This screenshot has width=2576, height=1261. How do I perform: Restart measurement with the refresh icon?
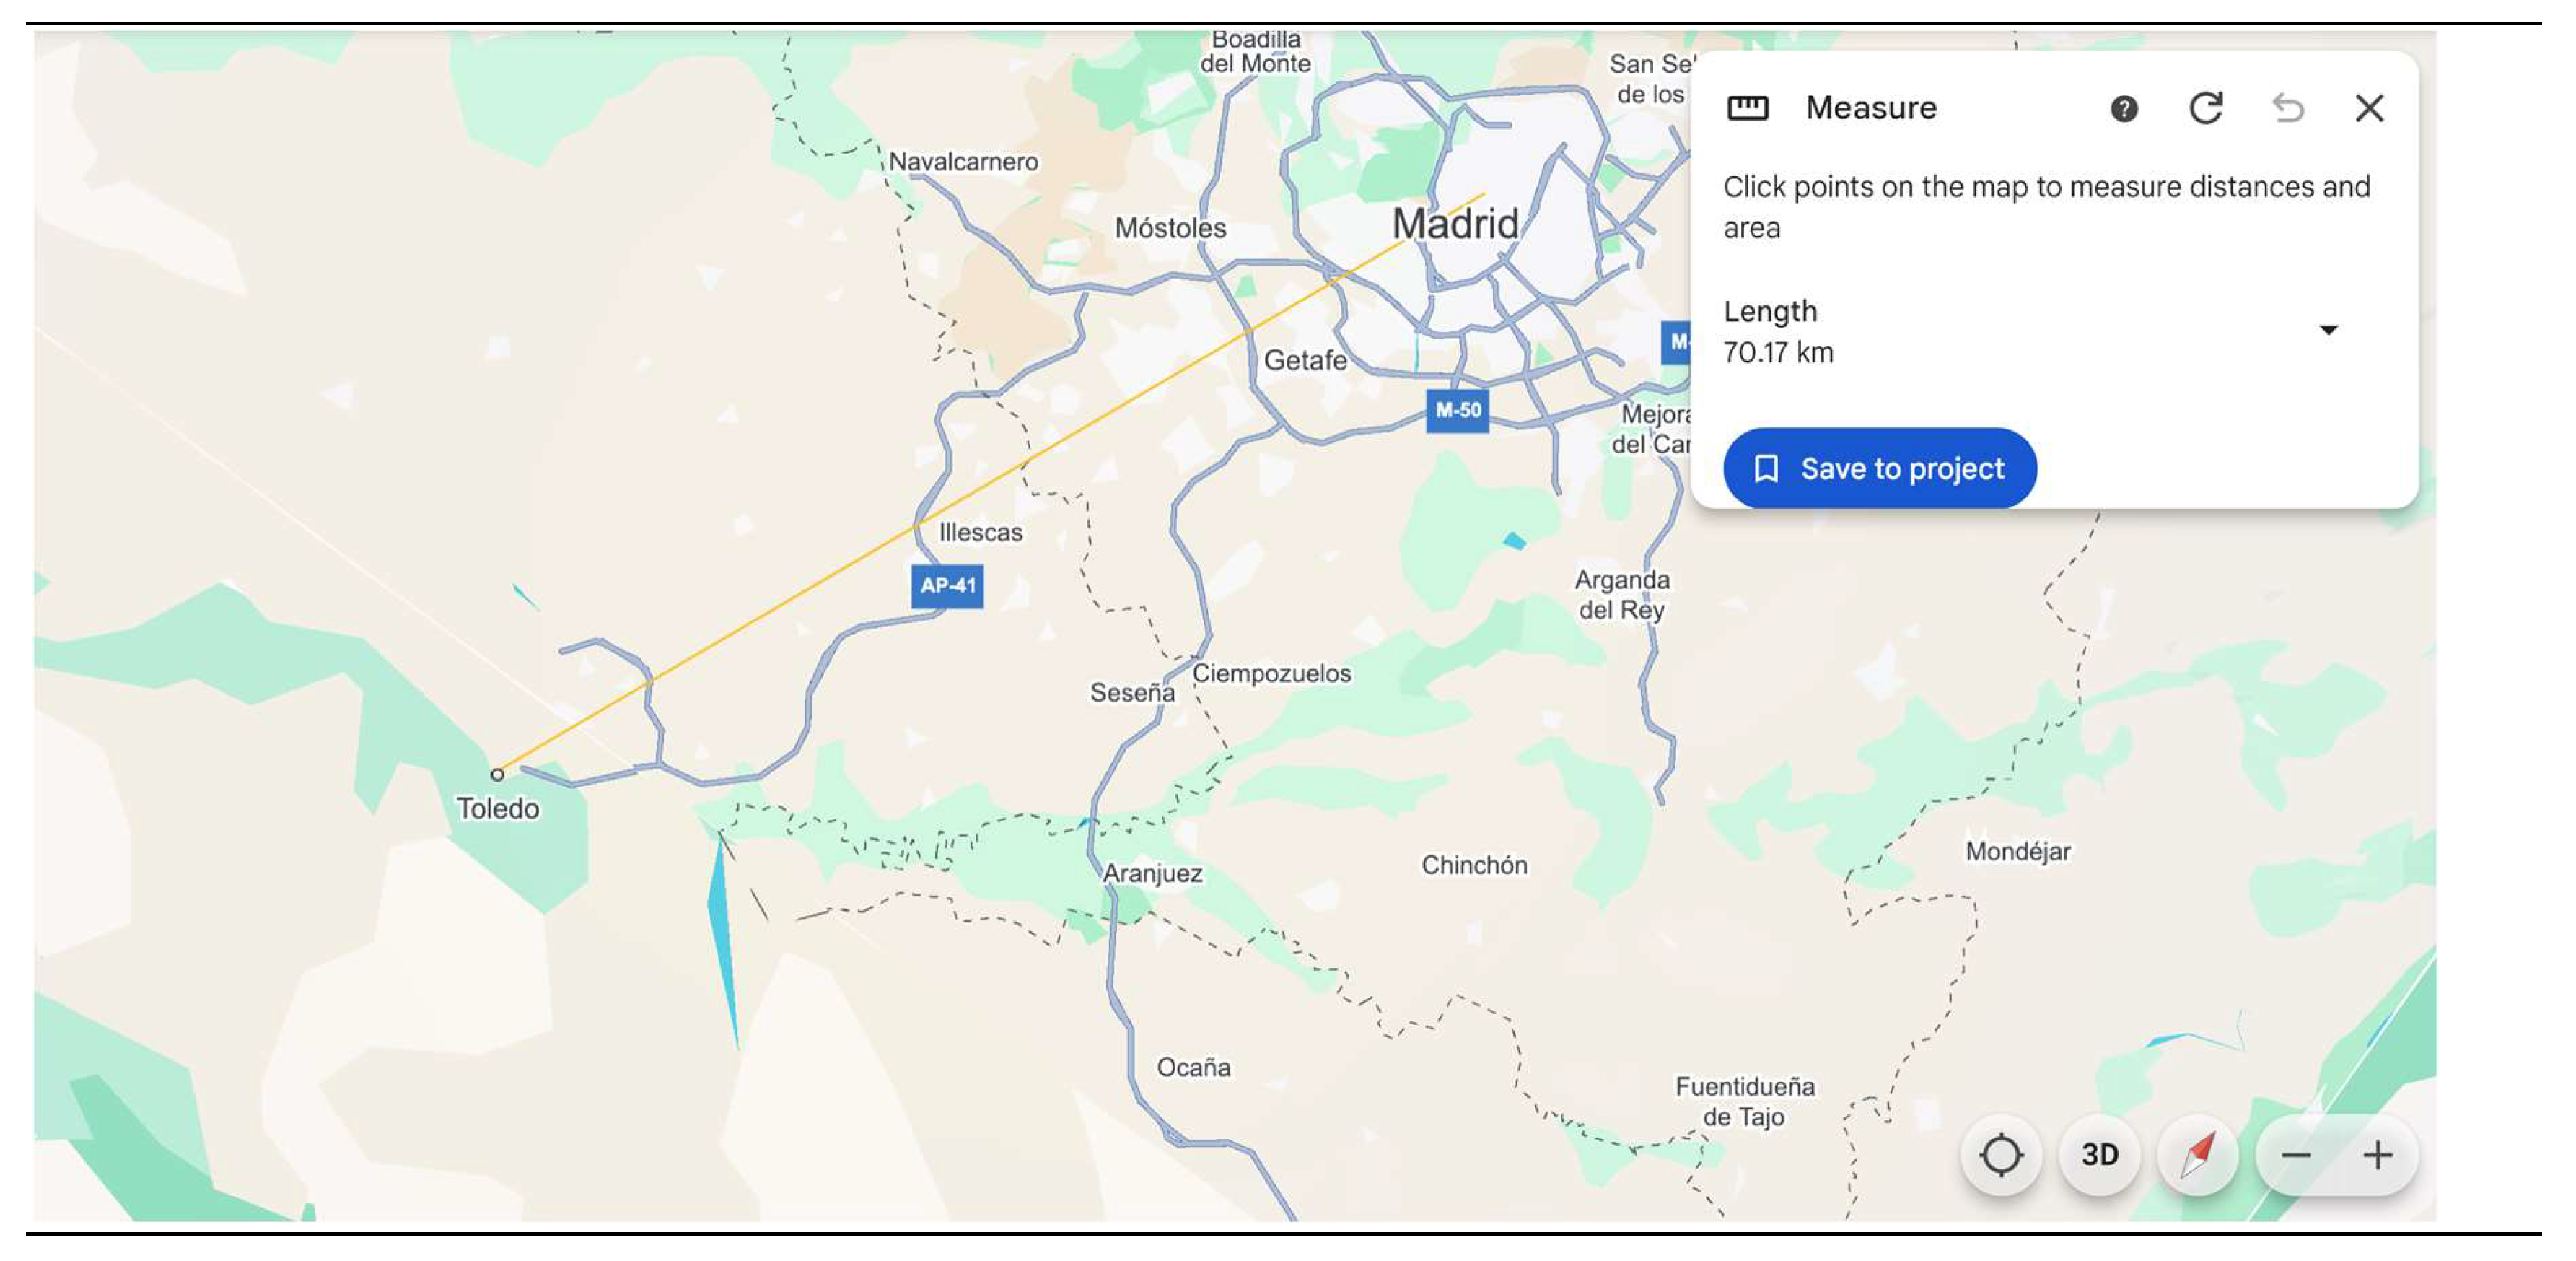click(2205, 108)
